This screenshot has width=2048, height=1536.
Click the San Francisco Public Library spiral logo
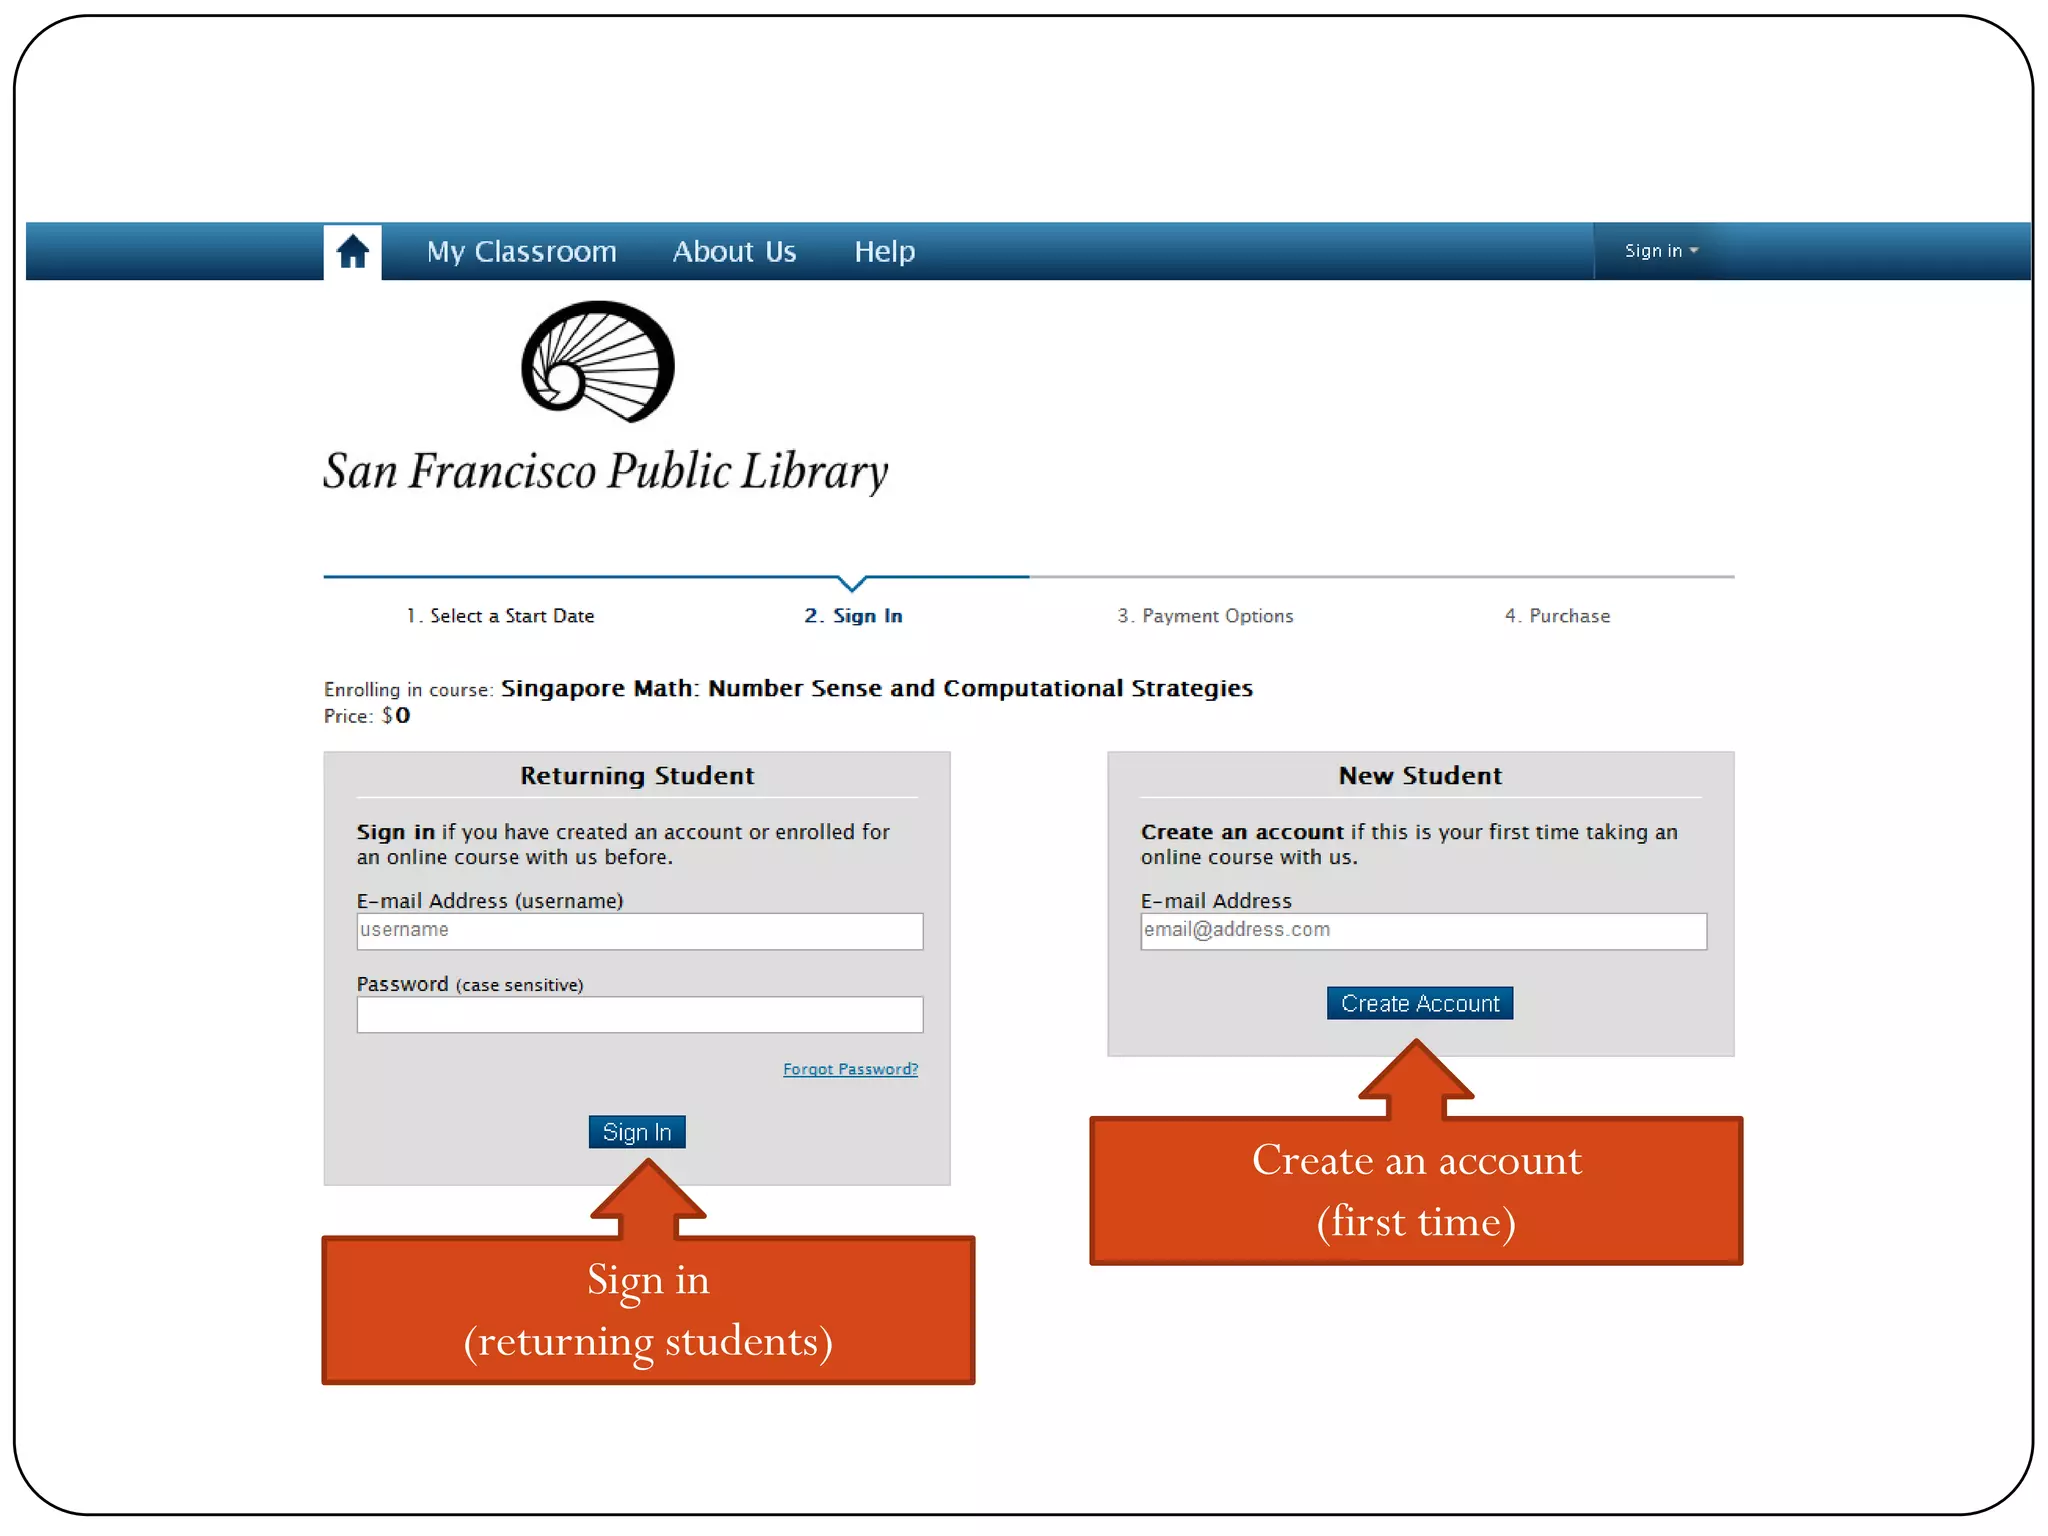(598, 361)
